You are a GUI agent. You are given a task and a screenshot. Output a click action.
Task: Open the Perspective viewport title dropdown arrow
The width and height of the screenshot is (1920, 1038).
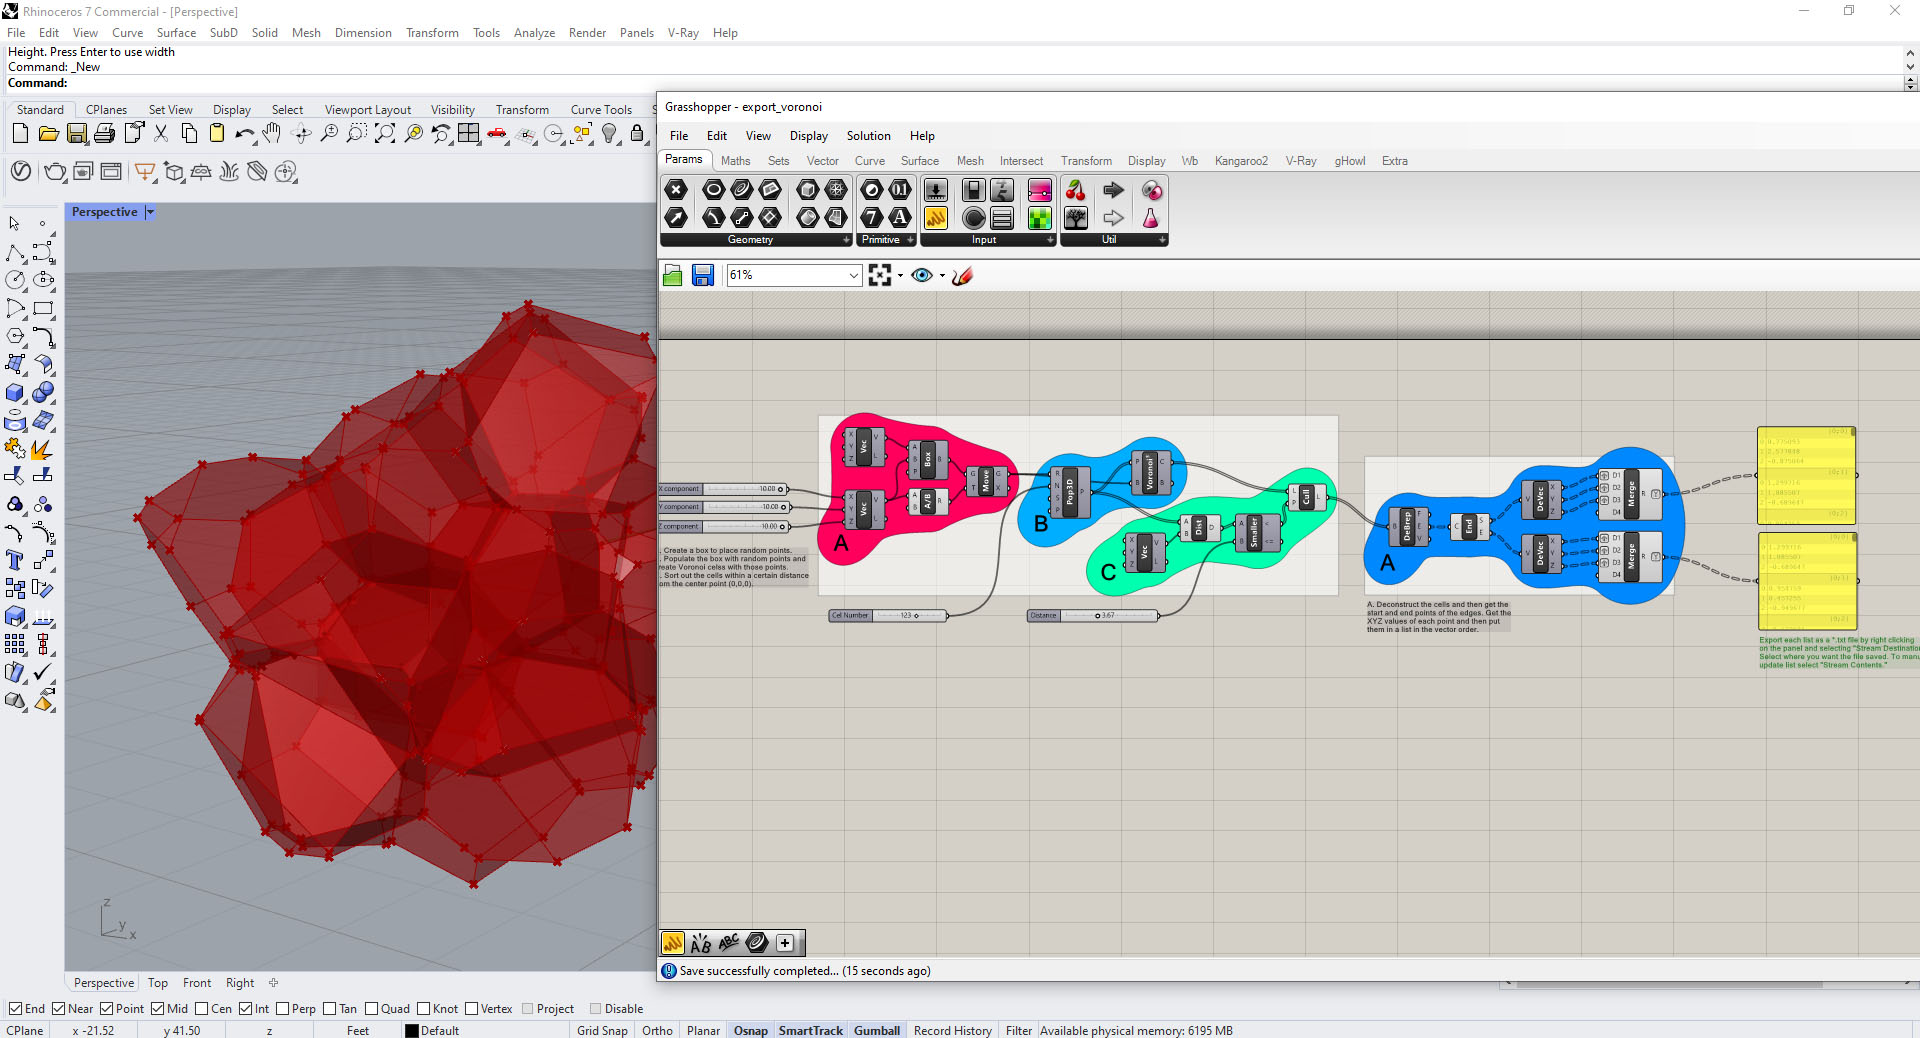(x=150, y=212)
